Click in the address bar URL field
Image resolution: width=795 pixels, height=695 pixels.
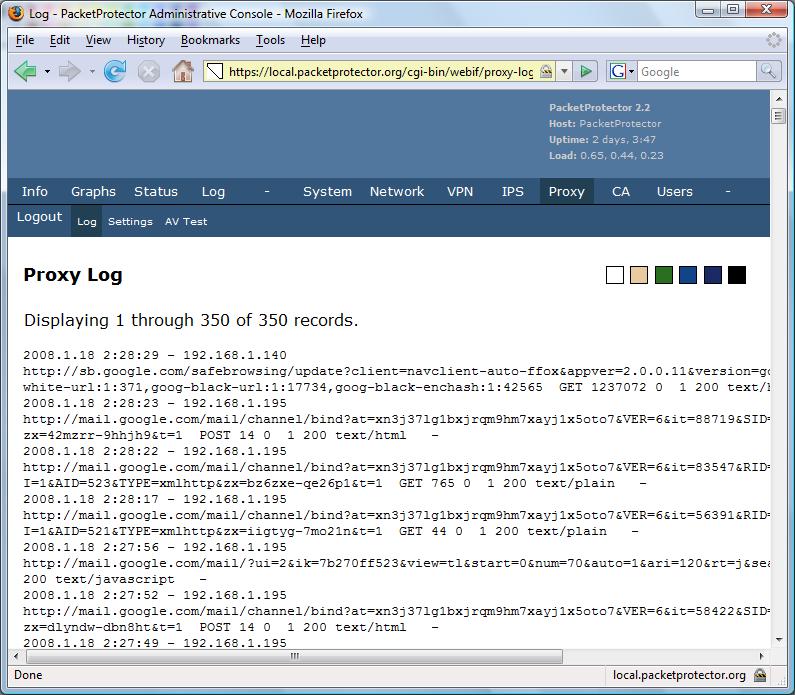click(380, 71)
